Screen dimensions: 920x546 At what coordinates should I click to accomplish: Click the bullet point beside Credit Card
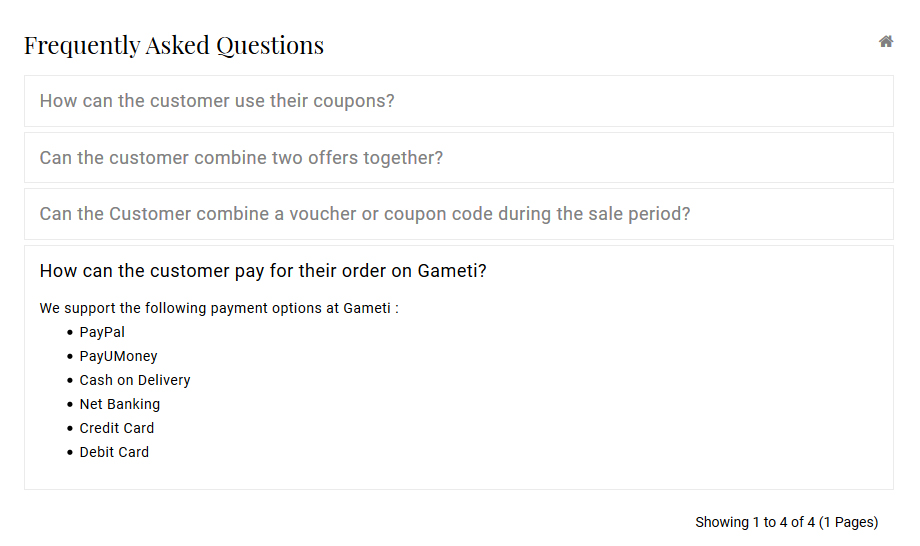coord(70,429)
